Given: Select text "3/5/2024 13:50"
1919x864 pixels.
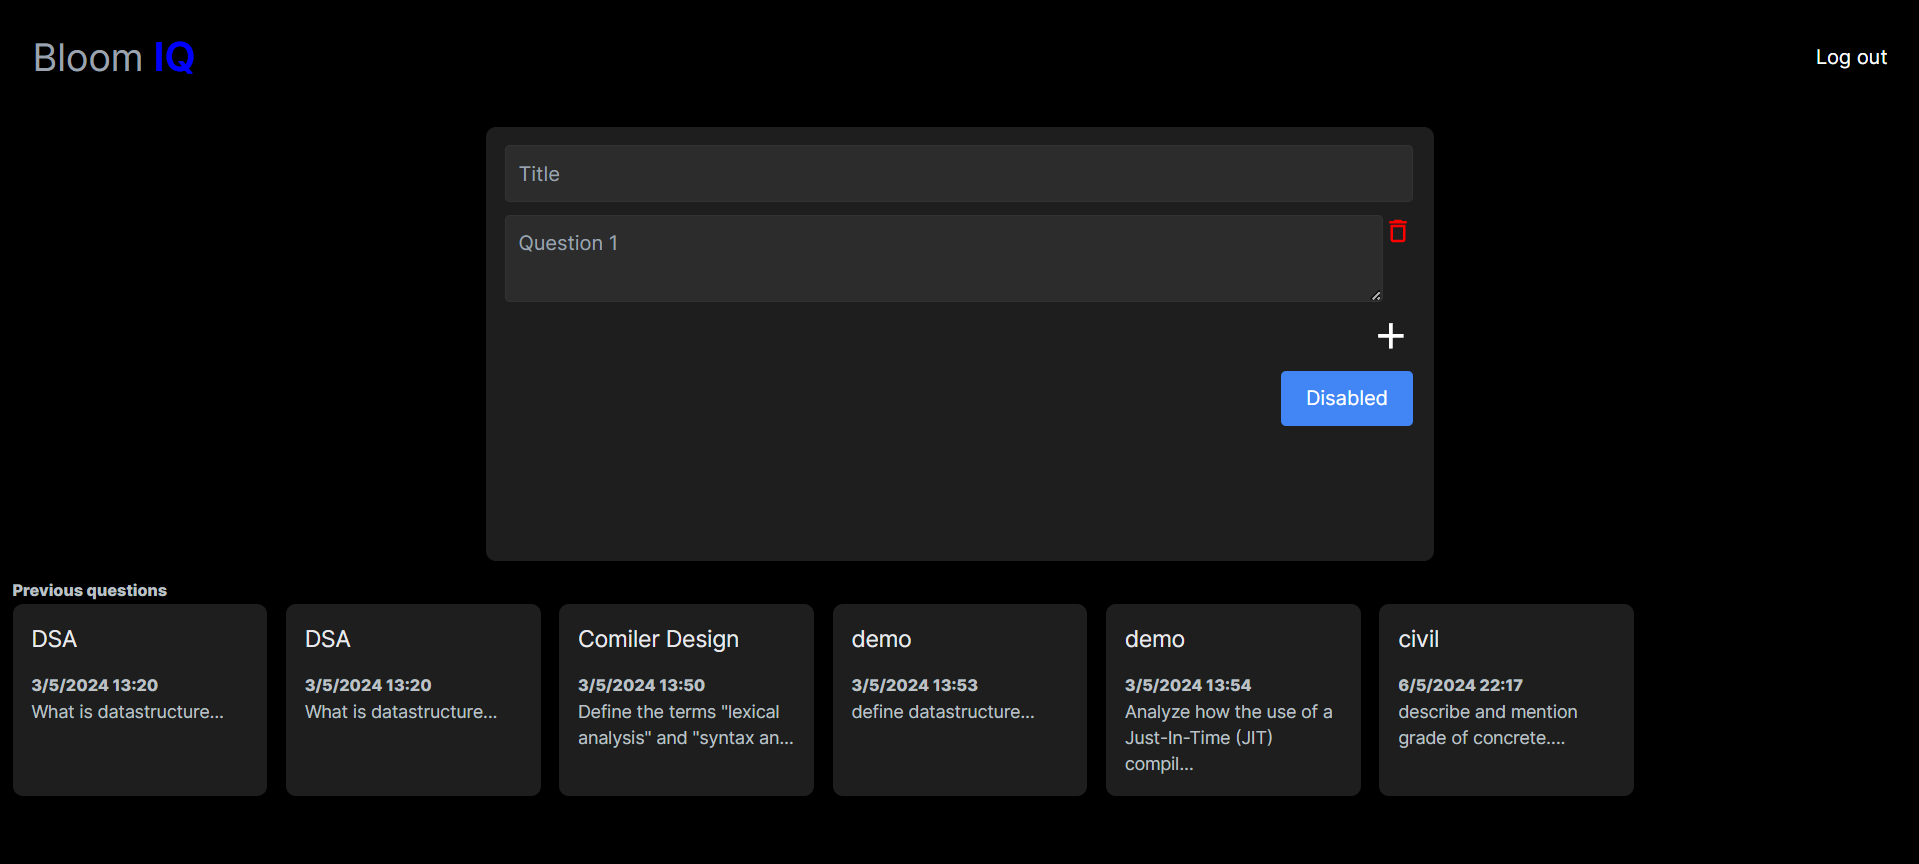Looking at the screenshot, I should 641,685.
